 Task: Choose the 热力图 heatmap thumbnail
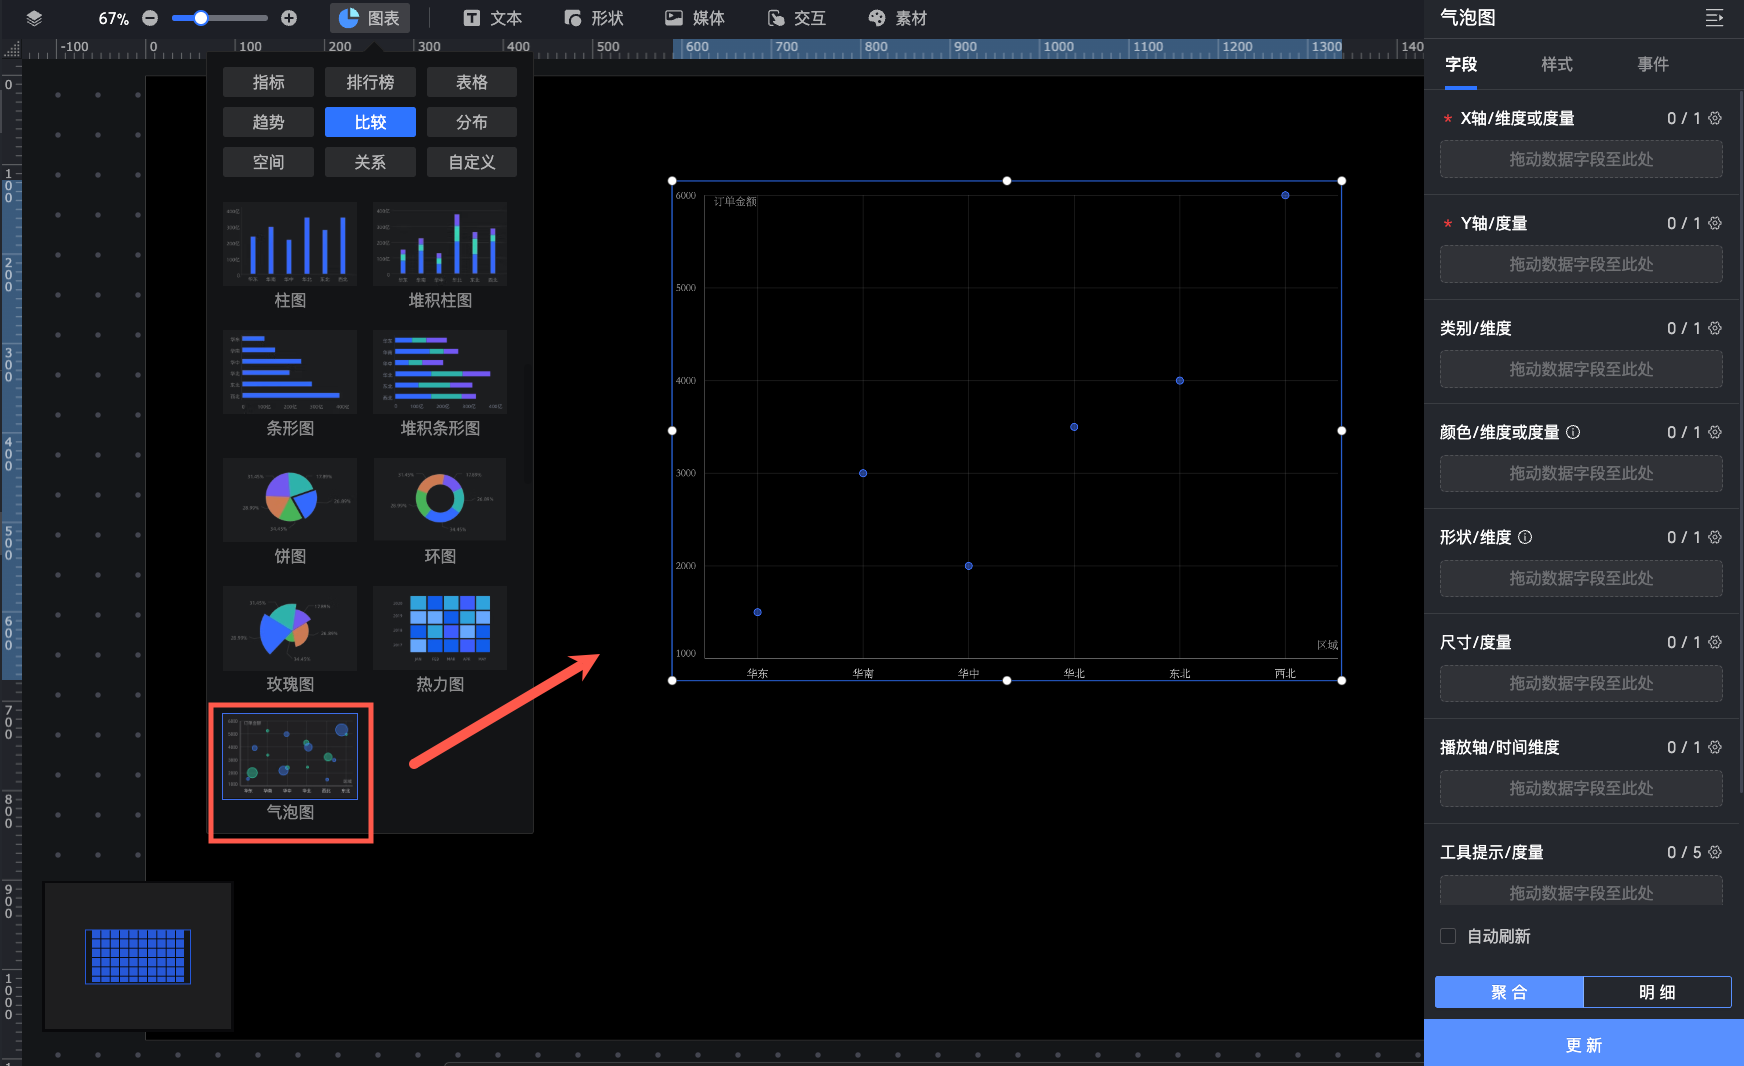440,628
